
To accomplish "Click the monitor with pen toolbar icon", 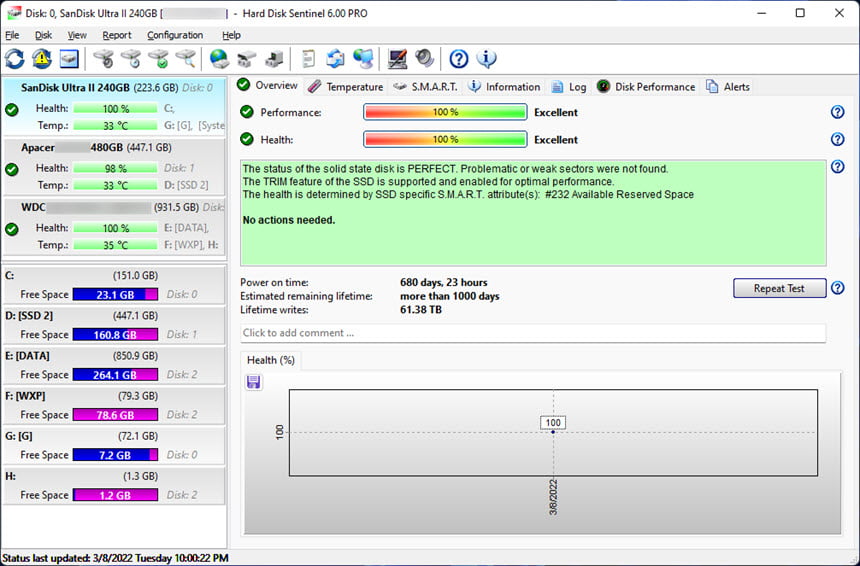I will click(397, 59).
